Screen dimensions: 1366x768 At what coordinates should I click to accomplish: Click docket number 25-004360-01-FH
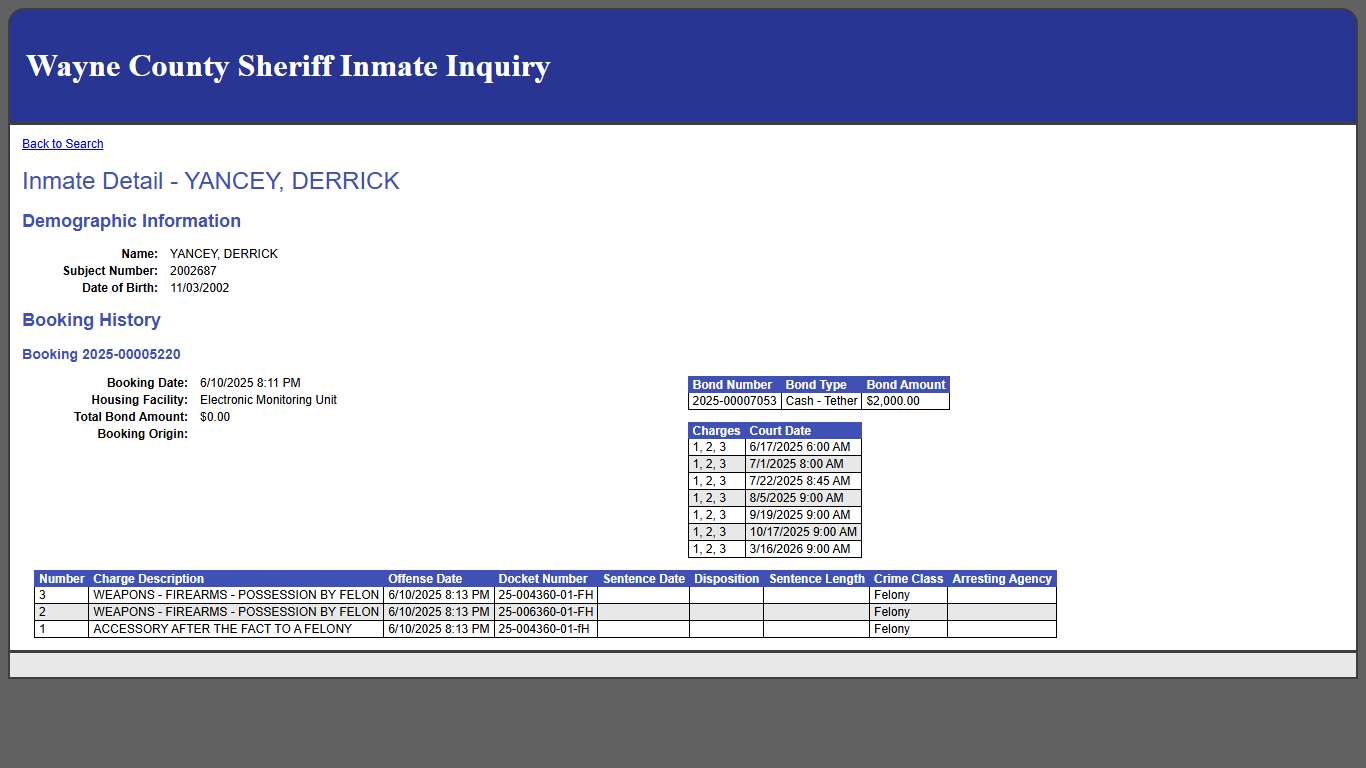pyautogui.click(x=543, y=594)
